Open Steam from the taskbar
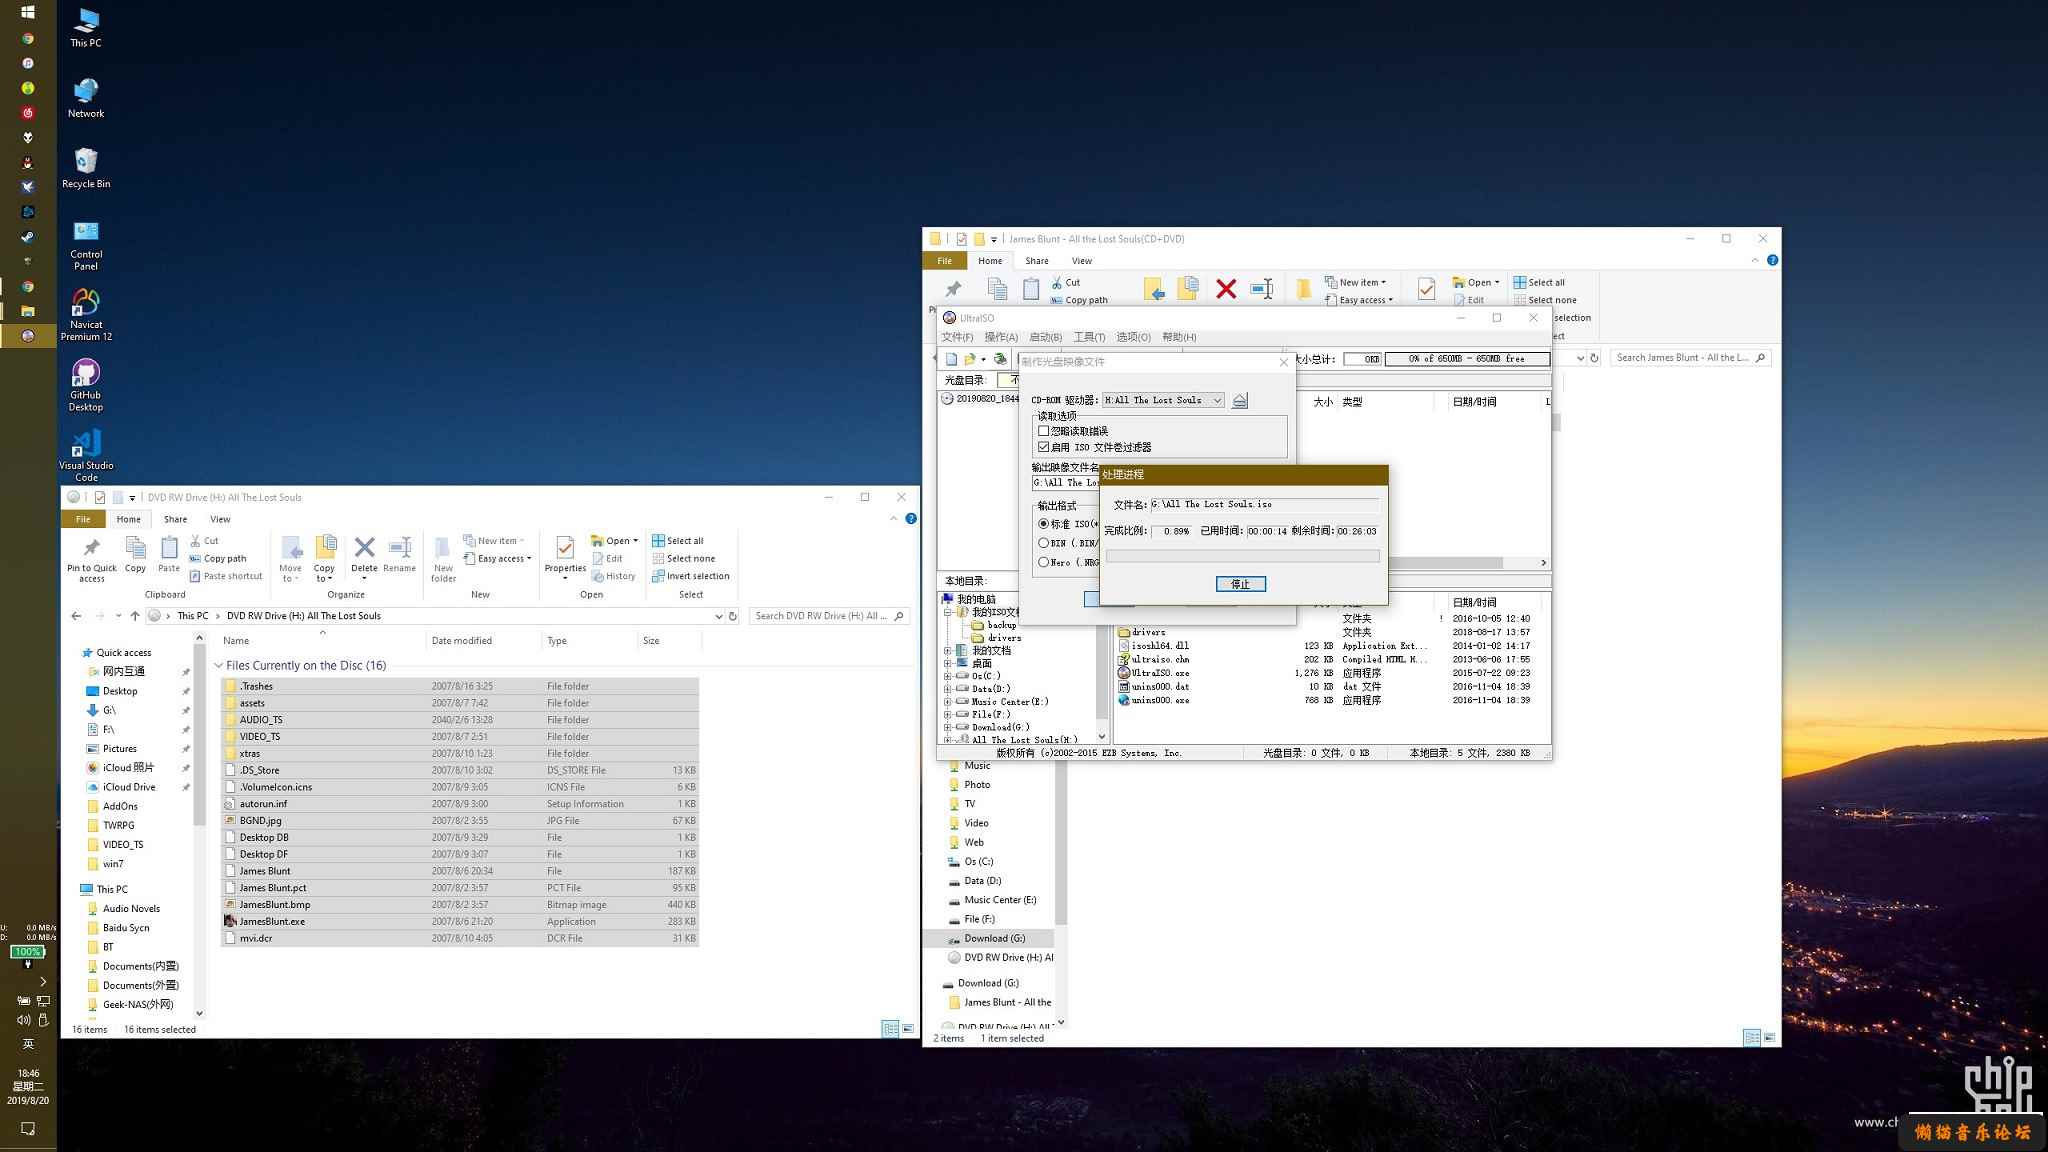The image size is (2048, 1152). [x=28, y=237]
